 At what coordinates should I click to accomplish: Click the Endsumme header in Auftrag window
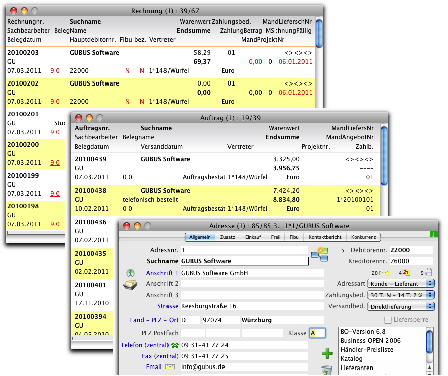(x=282, y=137)
